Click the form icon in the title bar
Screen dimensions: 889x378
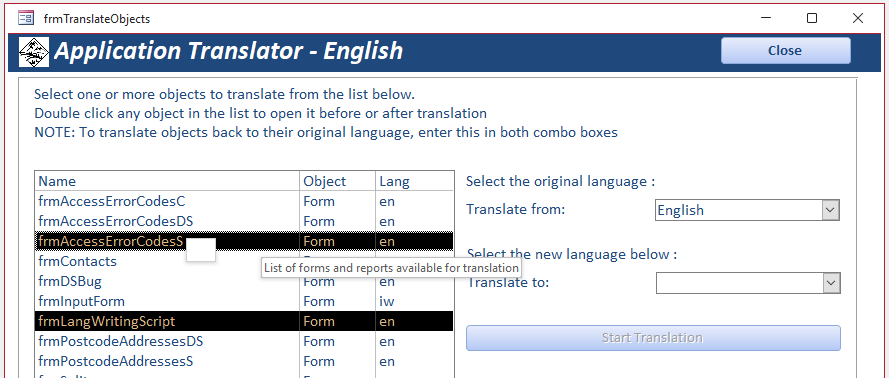(26, 18)
